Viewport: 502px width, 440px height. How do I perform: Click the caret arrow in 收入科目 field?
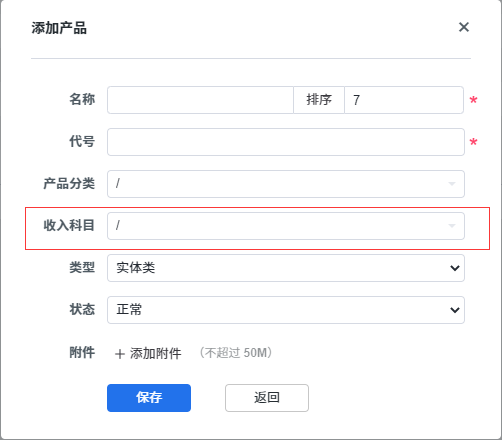coord(452,226)
